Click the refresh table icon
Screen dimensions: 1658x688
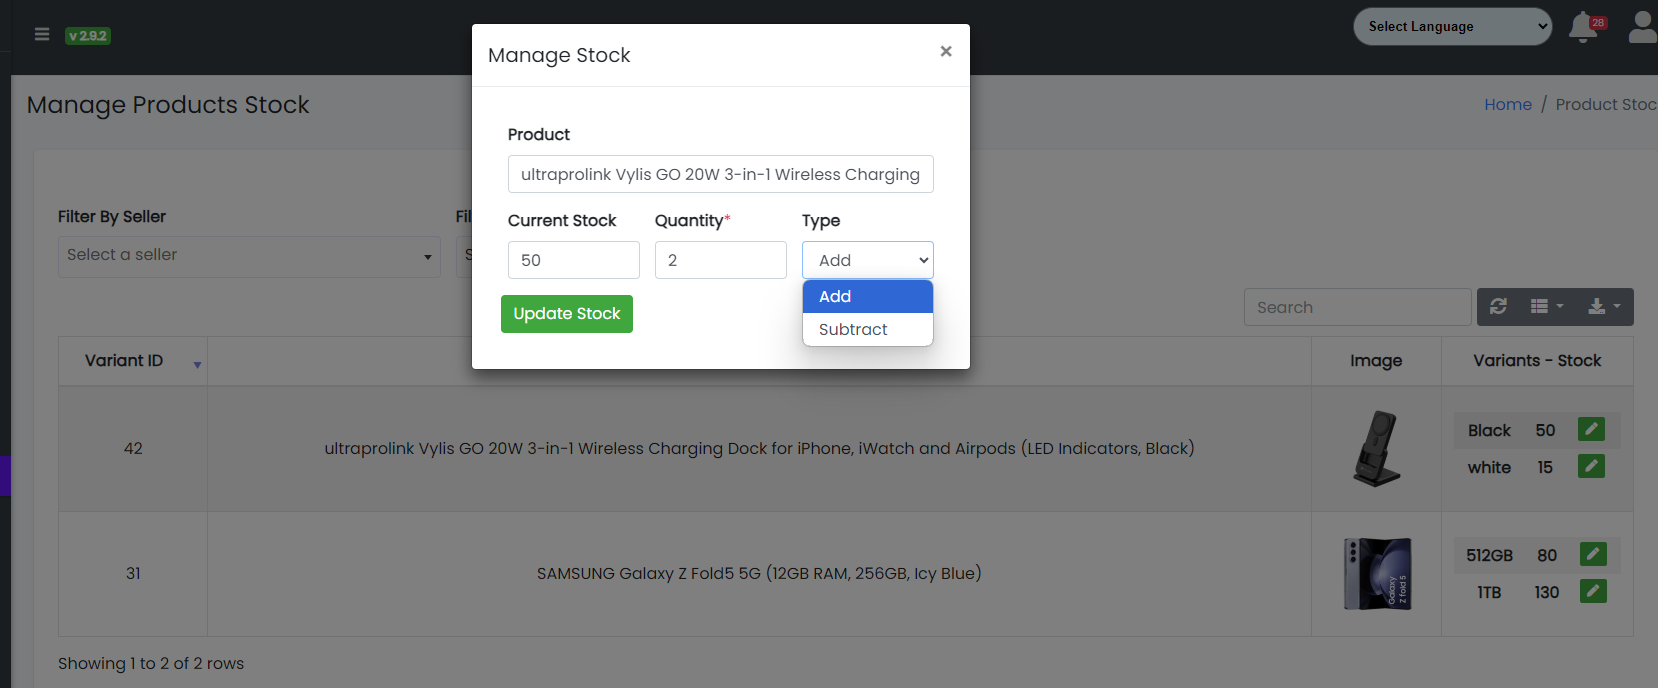coord(1498,307)
